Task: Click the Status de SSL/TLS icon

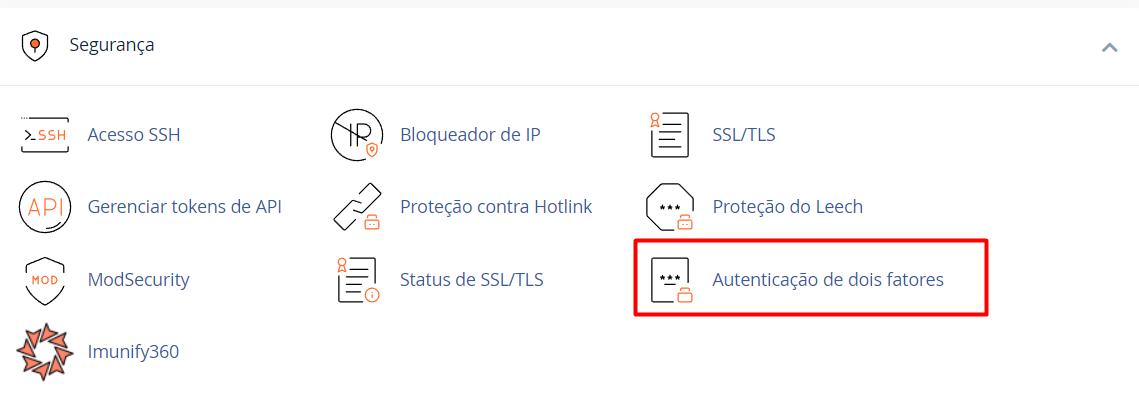Action: [x=357, y=280]
